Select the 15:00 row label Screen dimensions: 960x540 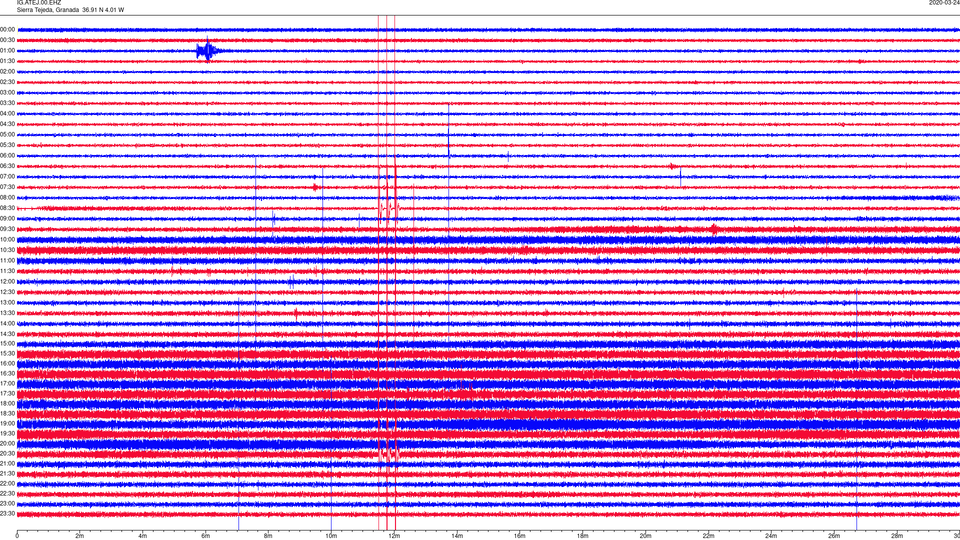tap(8, 343)
